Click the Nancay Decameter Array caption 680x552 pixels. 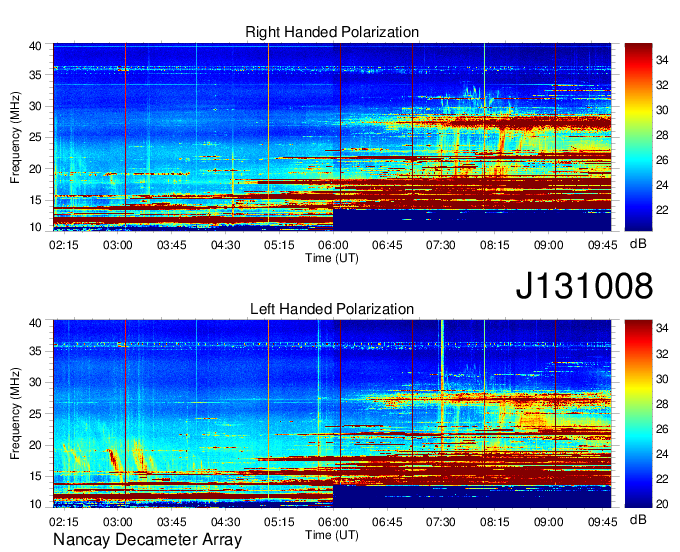point(147,540)
